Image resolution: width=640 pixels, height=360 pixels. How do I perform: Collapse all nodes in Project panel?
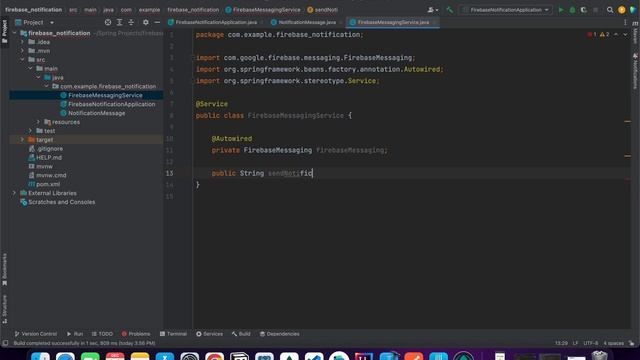[131, 22]
